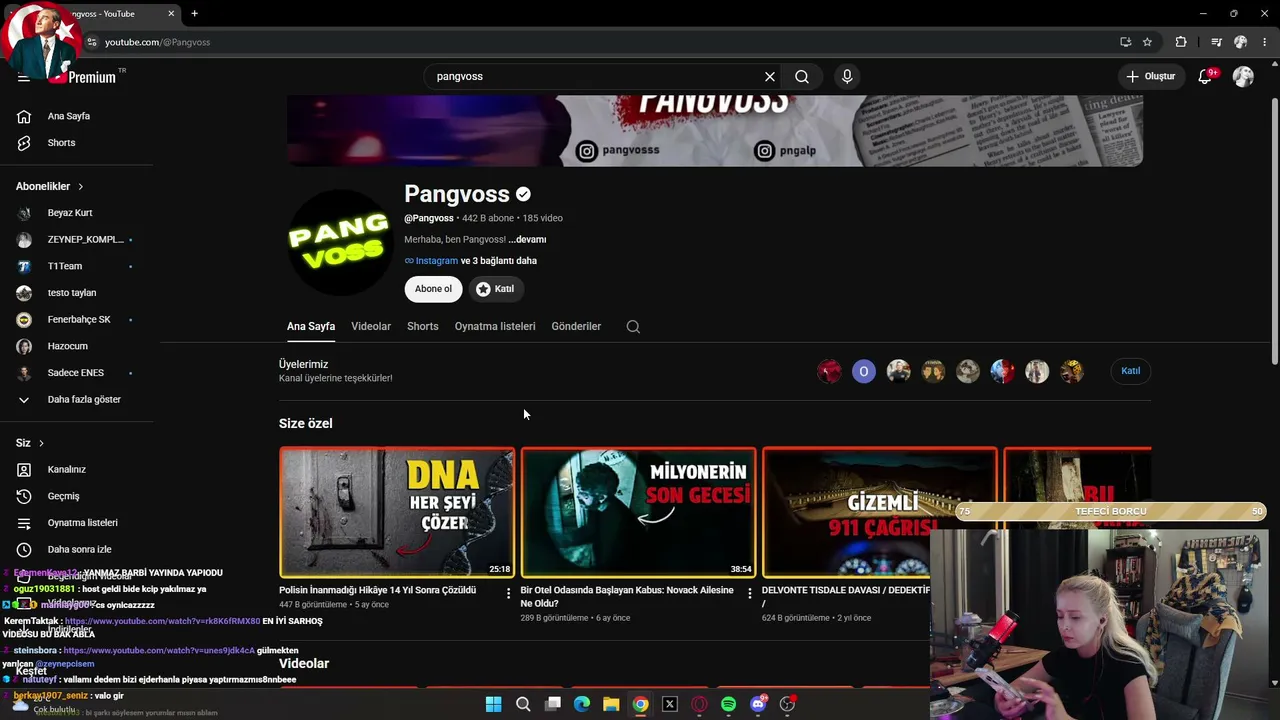
Task: Open 'Polisin İnanmadığı Hikâye' video title
Action: 378,590
